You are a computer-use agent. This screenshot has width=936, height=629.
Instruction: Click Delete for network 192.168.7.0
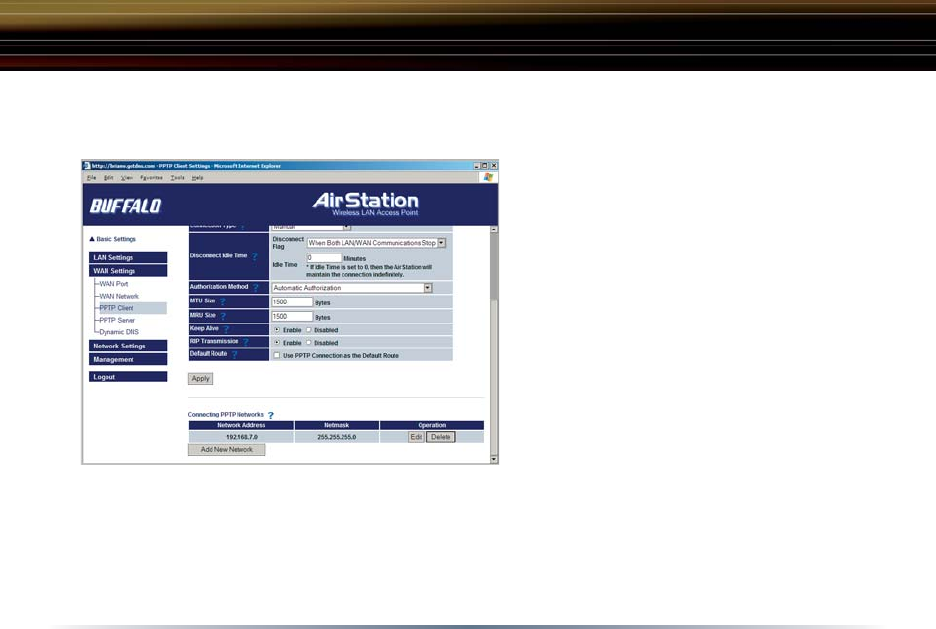[441, 437]
